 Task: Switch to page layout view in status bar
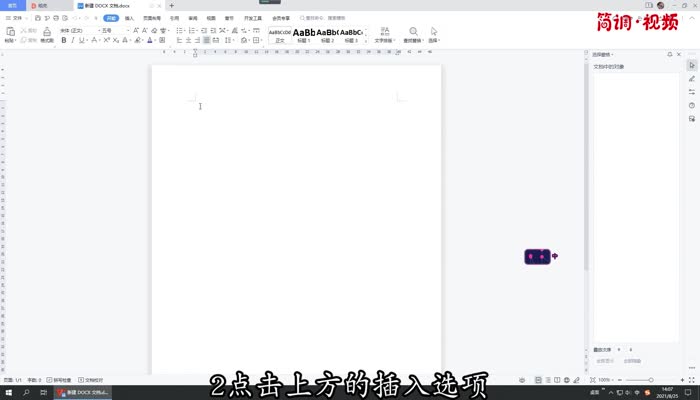click(x=538, y=381)
